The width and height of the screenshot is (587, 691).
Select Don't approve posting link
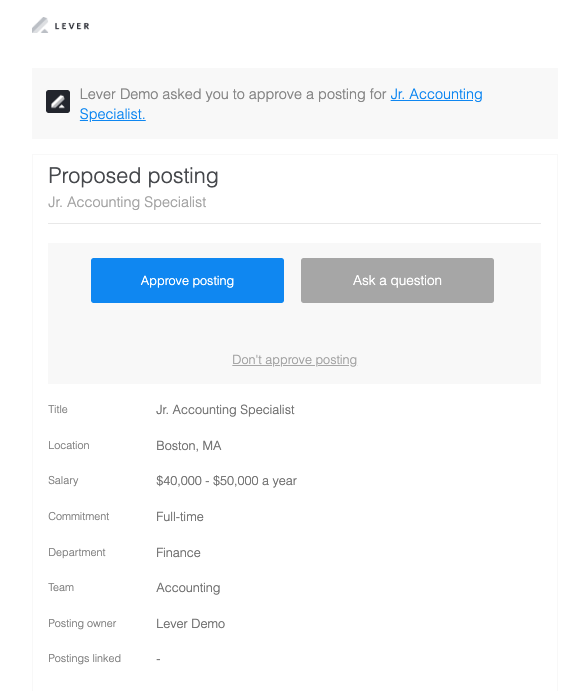click(294, 360)
